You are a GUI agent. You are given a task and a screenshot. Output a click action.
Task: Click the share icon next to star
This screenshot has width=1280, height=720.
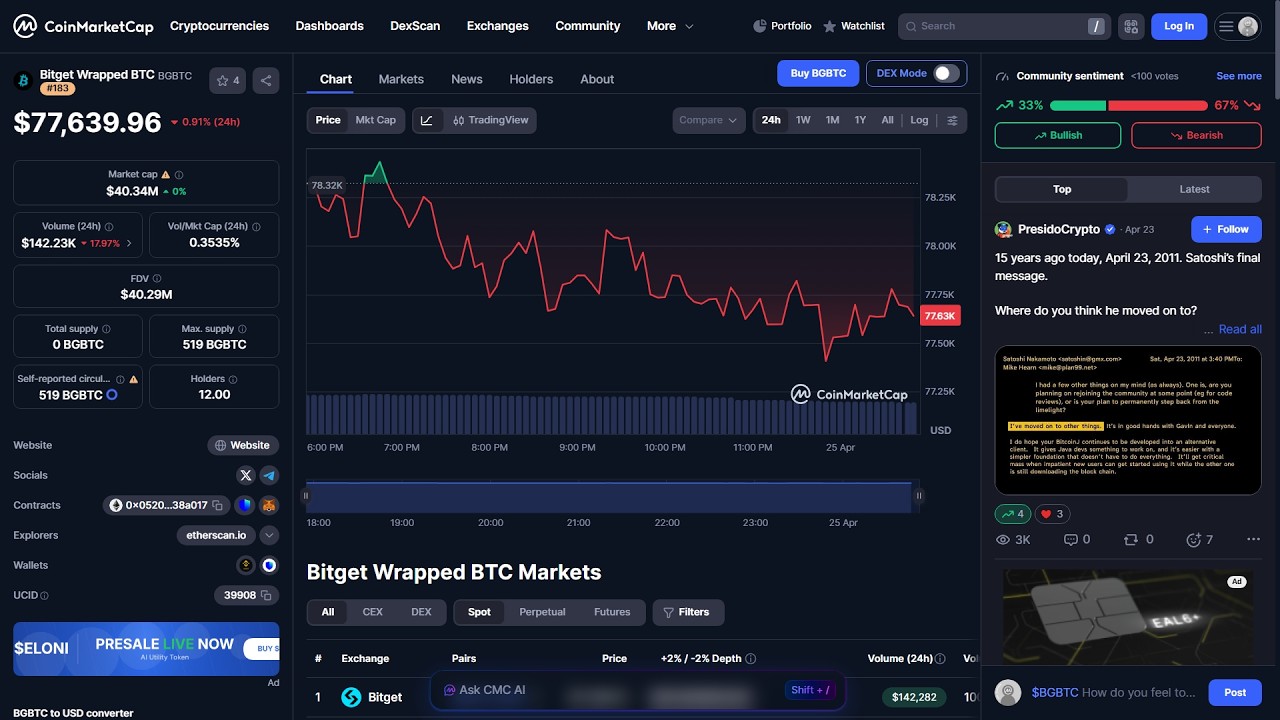(266, 81)
